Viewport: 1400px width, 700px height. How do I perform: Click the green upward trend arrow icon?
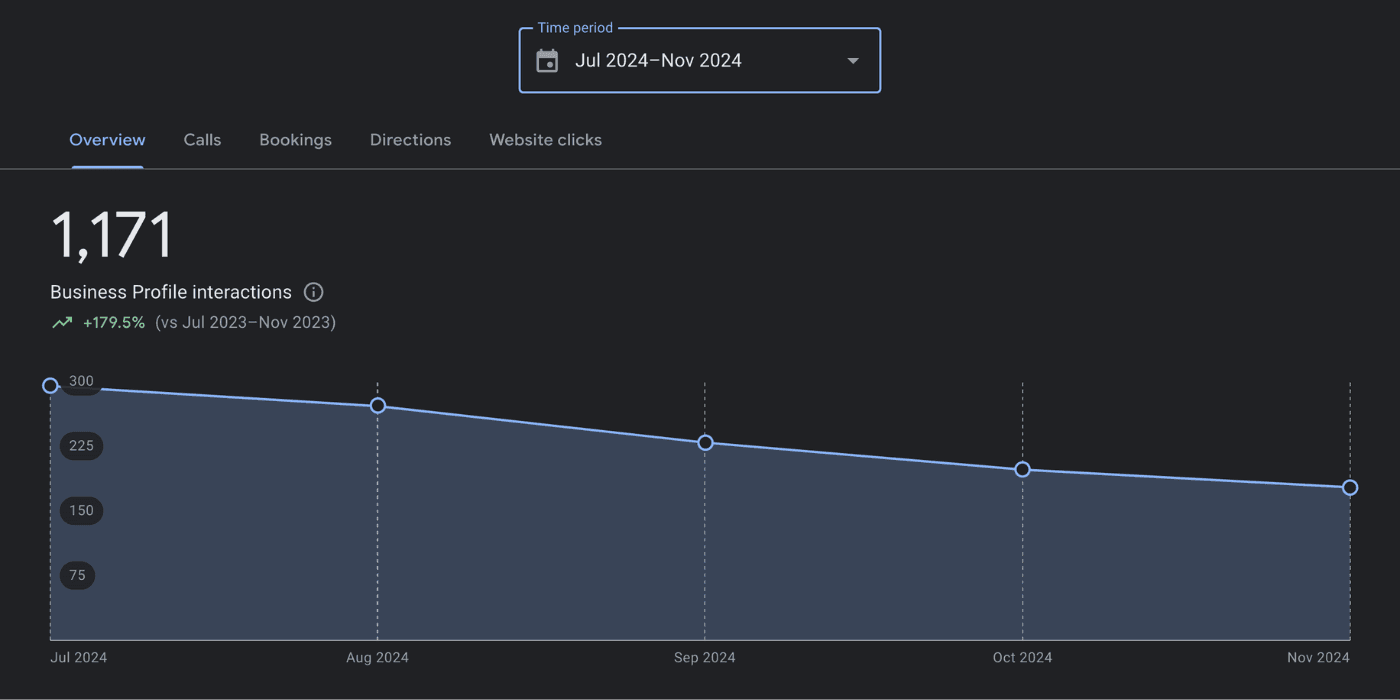click(x=61, y=321)
